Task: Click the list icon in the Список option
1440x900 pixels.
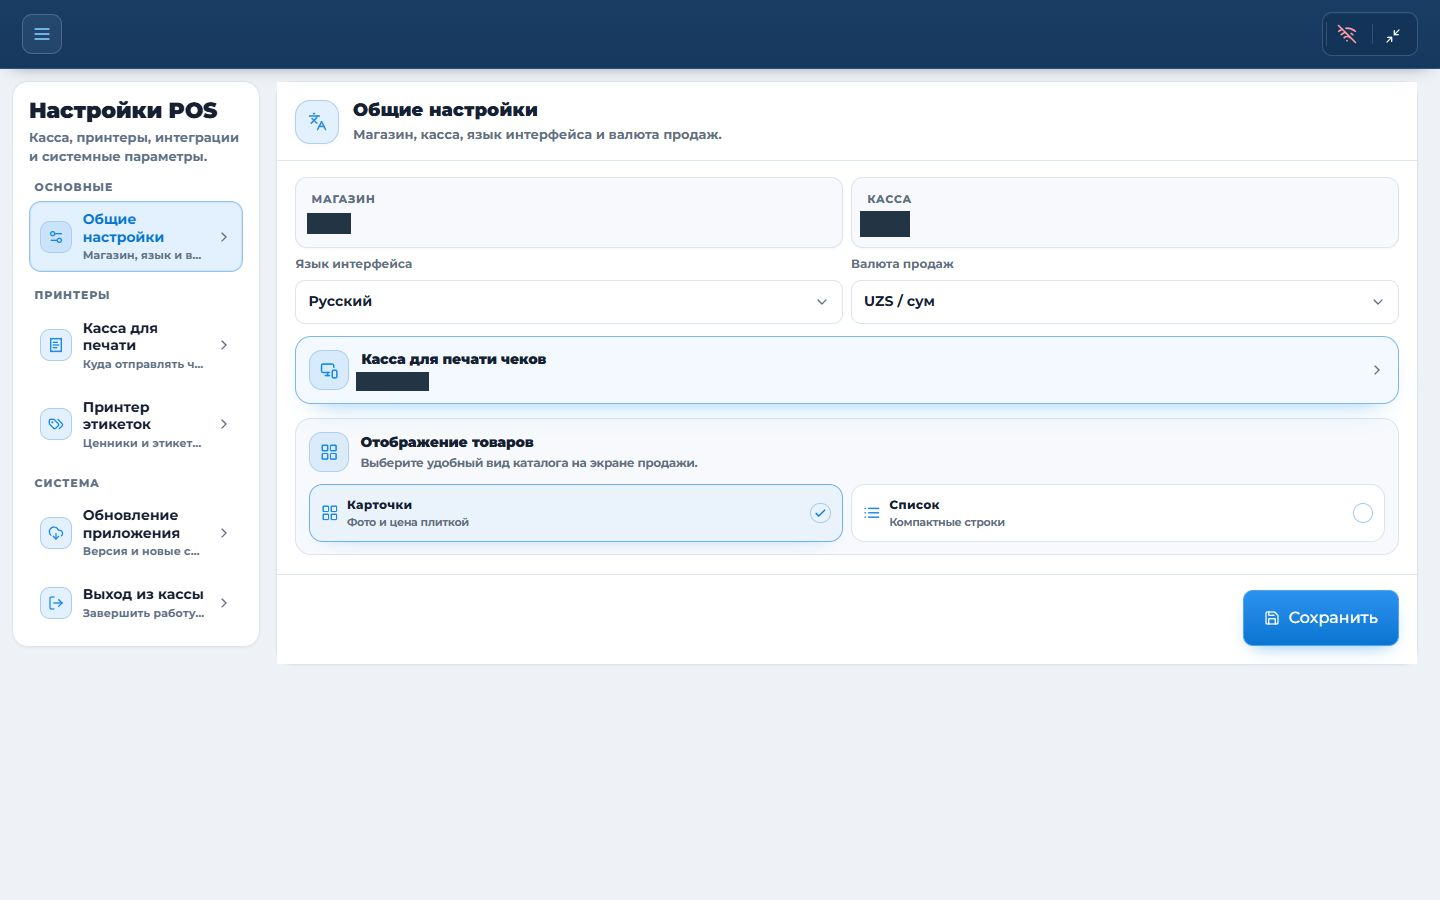Action: [872, 513]
